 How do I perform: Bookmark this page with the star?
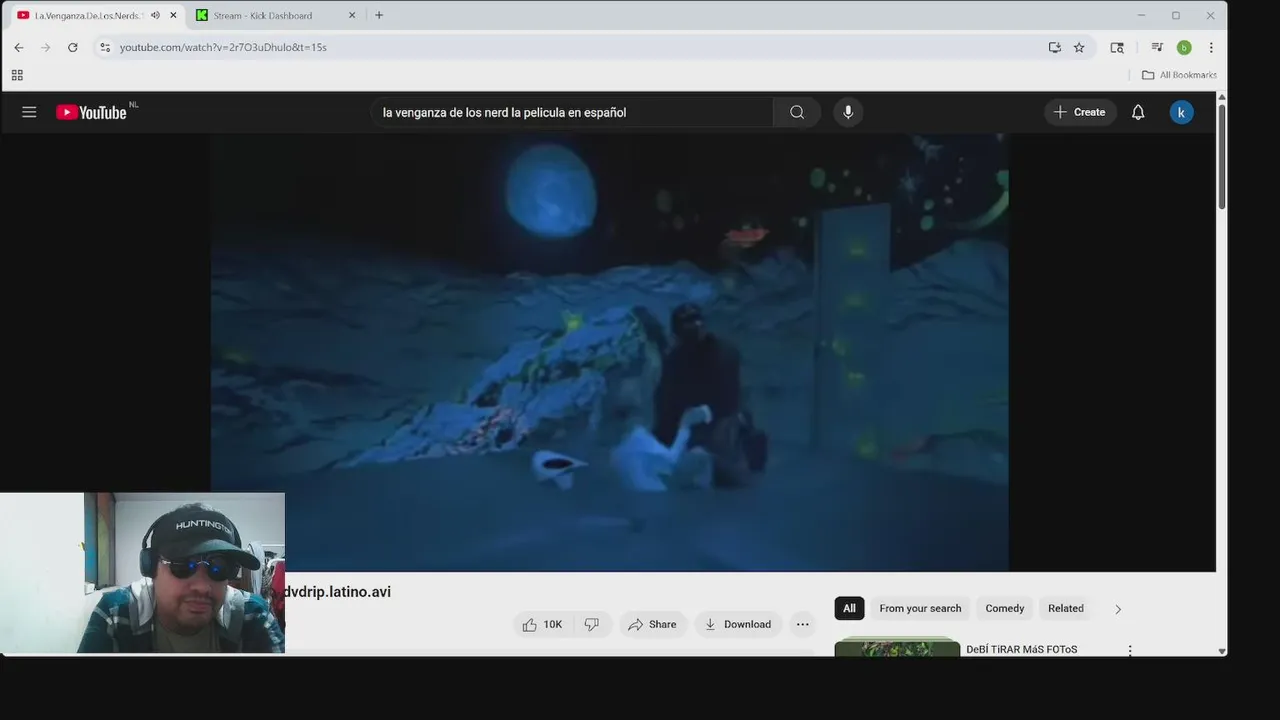tap(1079, 47)
